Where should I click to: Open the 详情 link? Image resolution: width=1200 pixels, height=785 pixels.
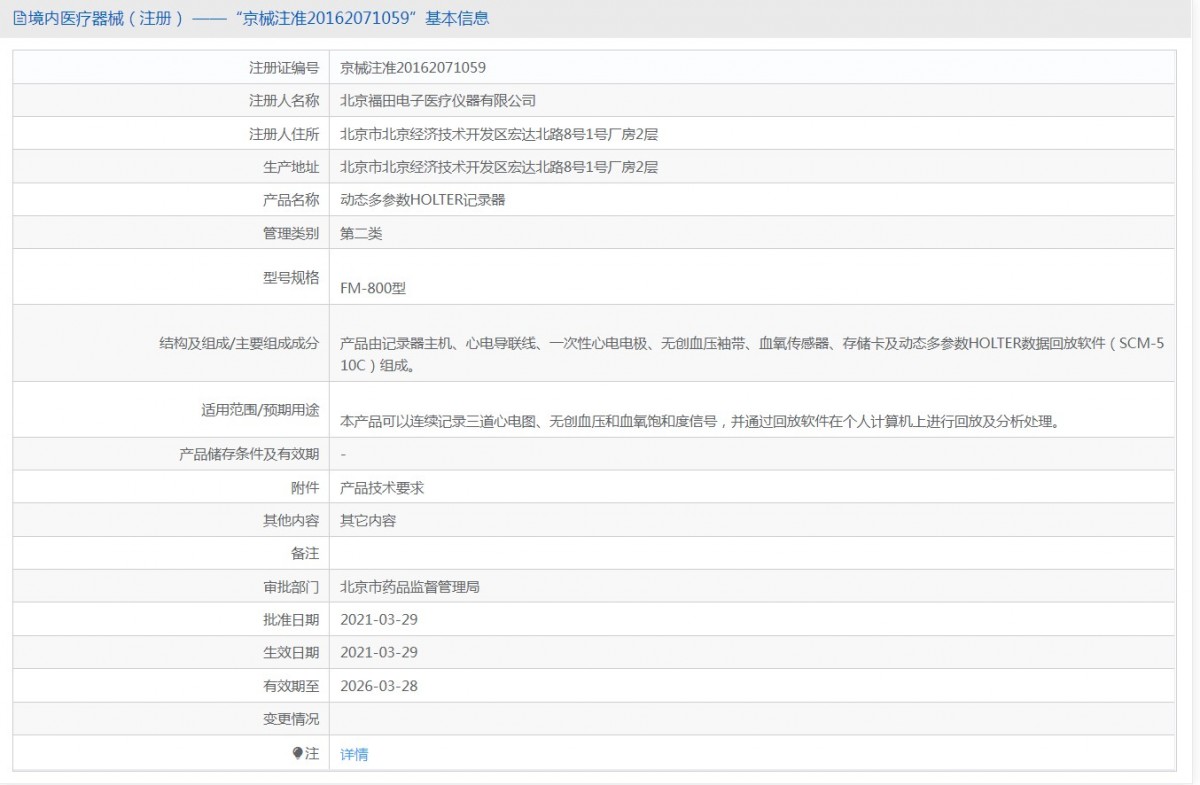[354, 754]
